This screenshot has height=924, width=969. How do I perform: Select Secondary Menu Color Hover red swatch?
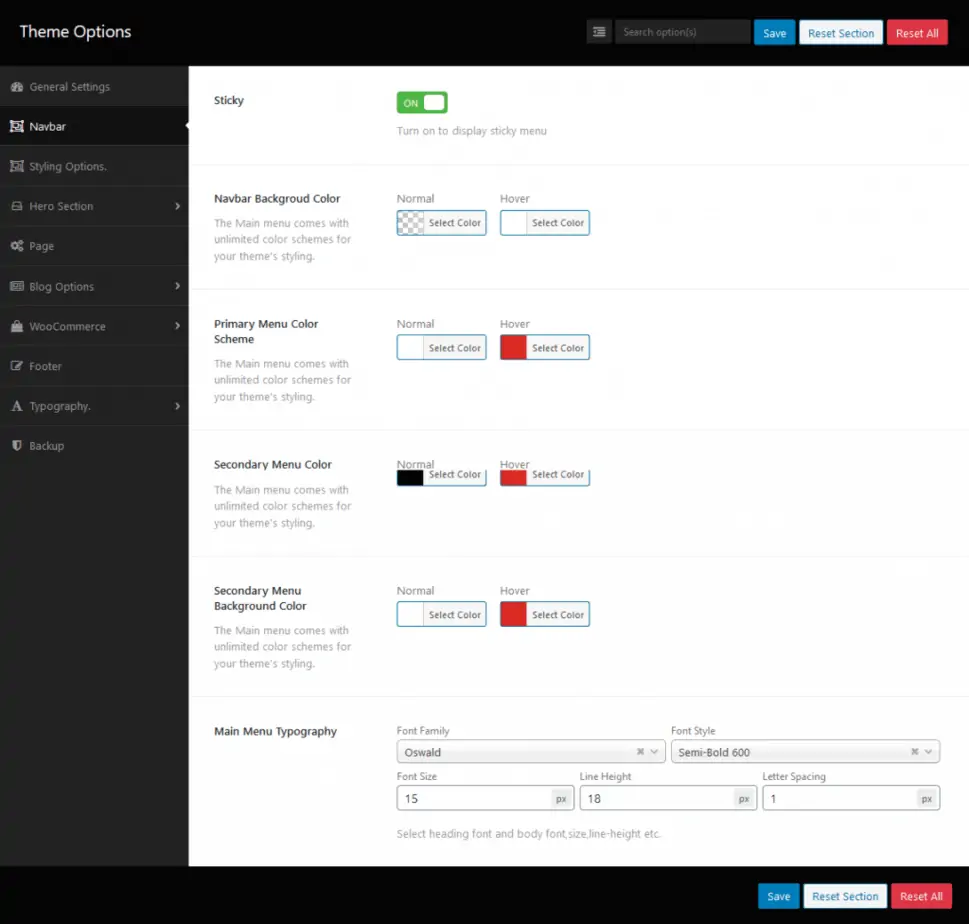tap(514, 478)
